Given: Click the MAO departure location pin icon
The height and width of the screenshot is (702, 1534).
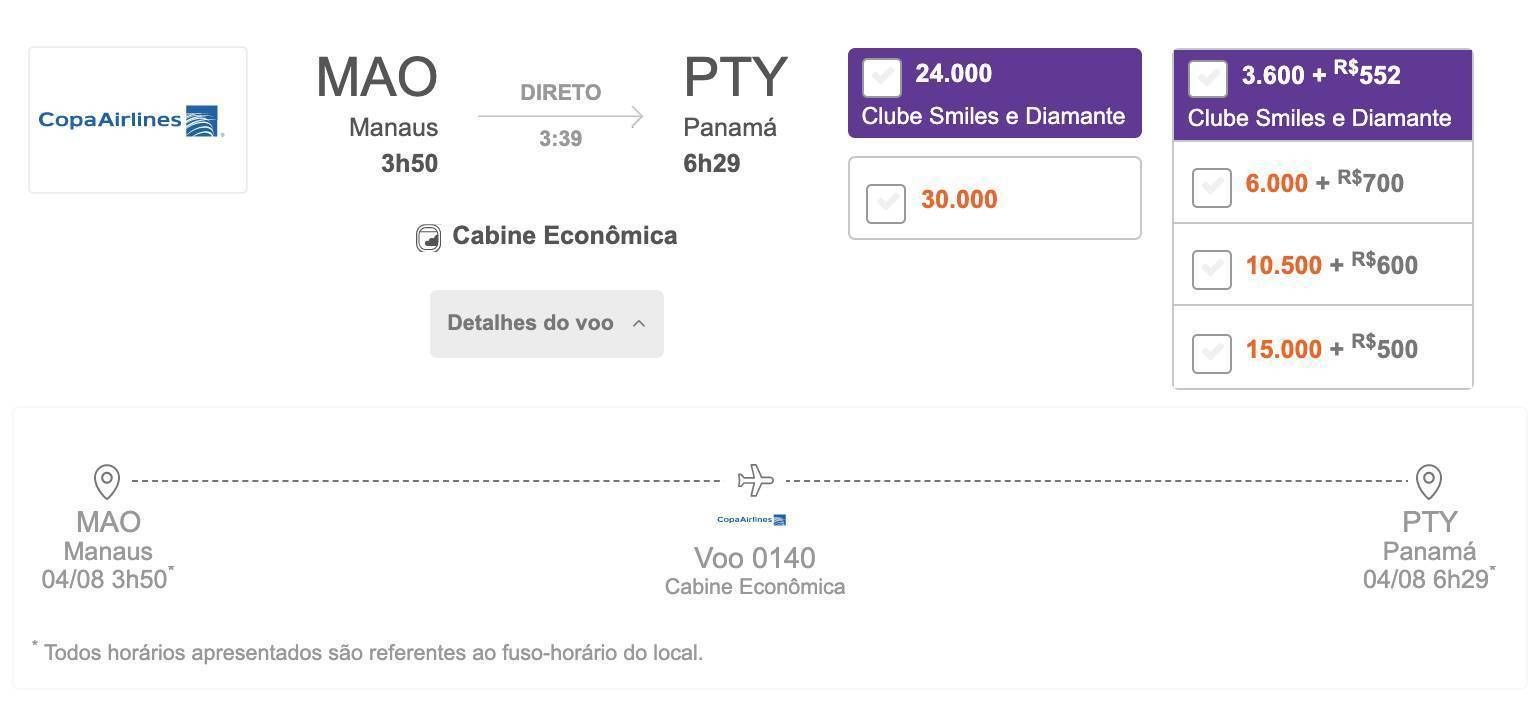Looking at the screenshot, I should (x=107, y=482).
